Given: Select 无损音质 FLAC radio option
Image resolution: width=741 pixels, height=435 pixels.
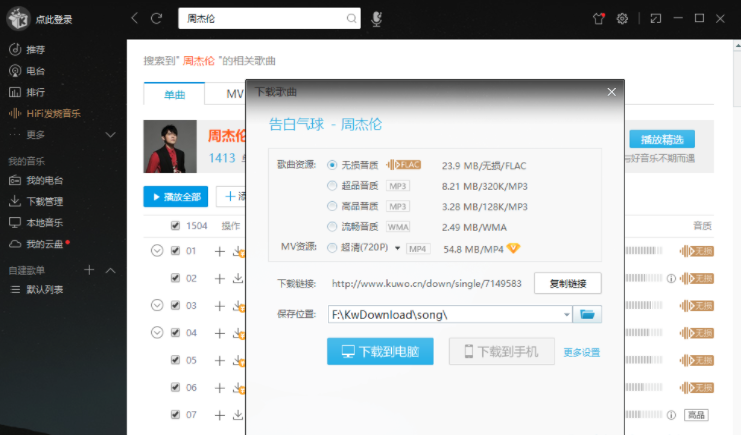Looking at the screenshot, I should (332, 165).
